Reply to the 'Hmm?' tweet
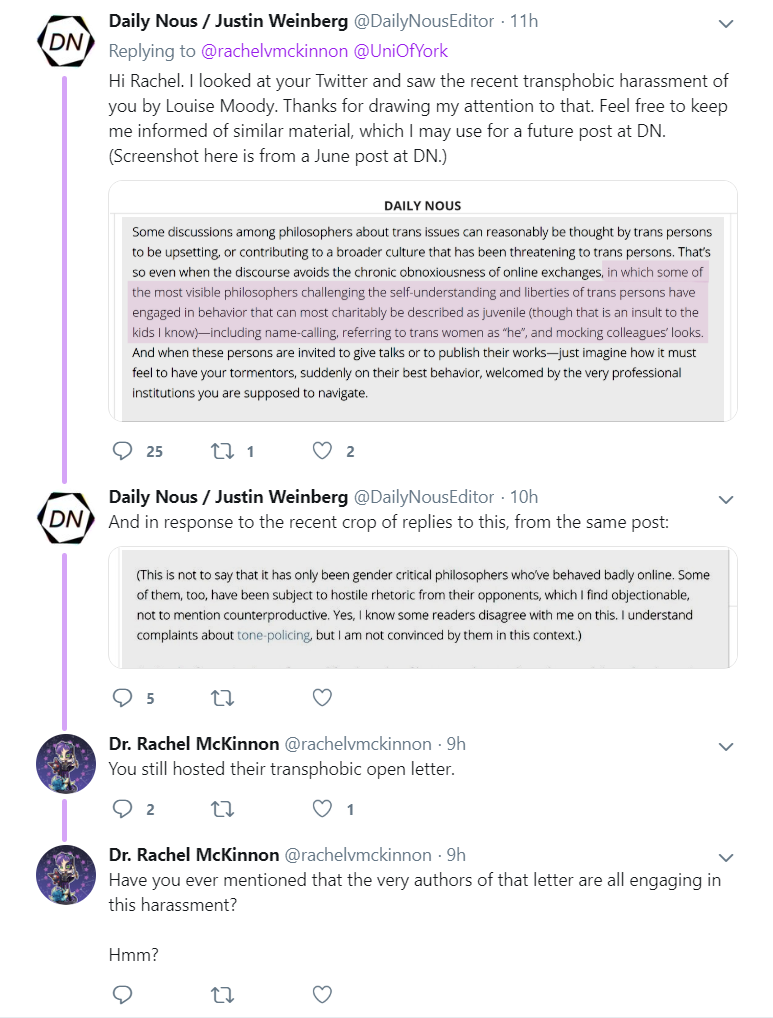This screenshot has width=773, height=1018. pyautogui.click(x=123, y=995)
